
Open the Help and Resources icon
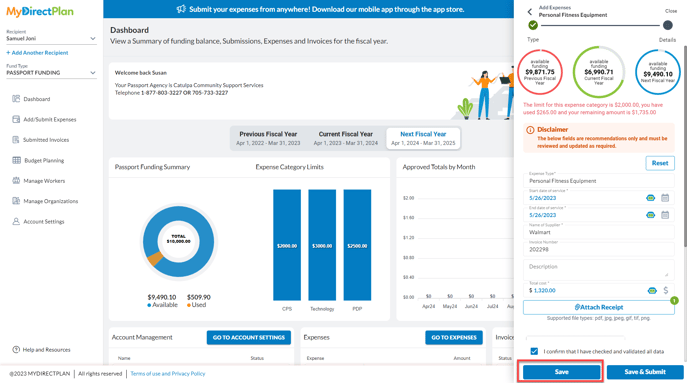(x=16, y=349)
